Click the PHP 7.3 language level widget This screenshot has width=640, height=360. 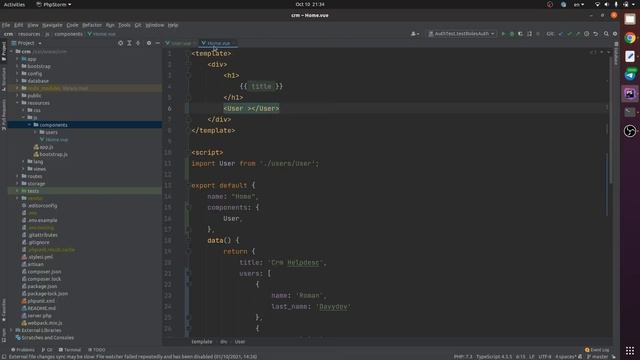coord(462,356)
